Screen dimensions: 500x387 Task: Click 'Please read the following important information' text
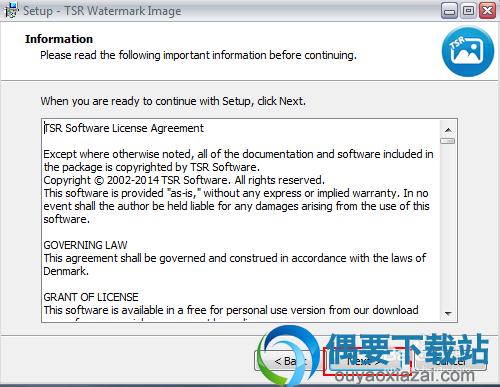coord(198,55)
